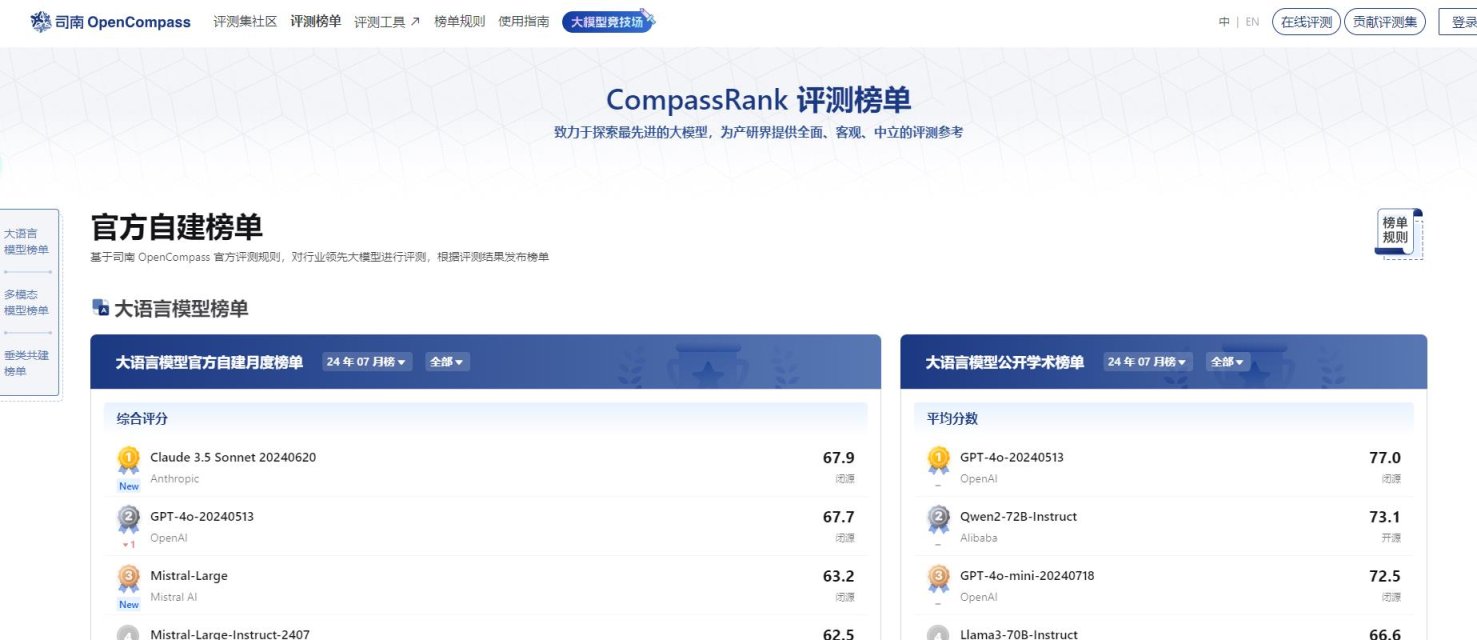Click the leaderboard icon before 大语言模型榜单 heading

100,309
